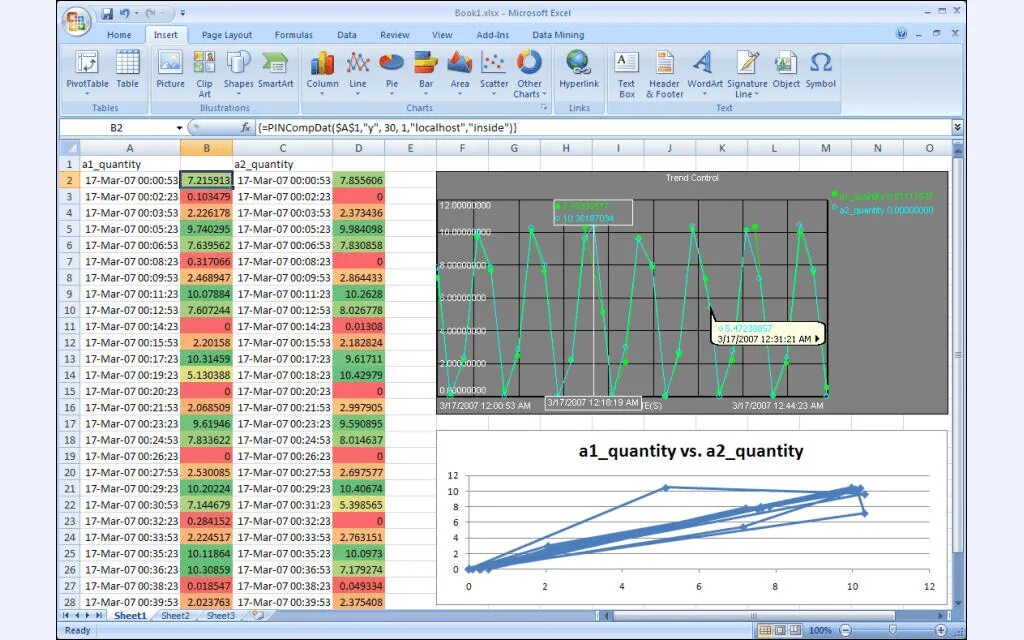Click the Office button logo

[x=76, y=21]
